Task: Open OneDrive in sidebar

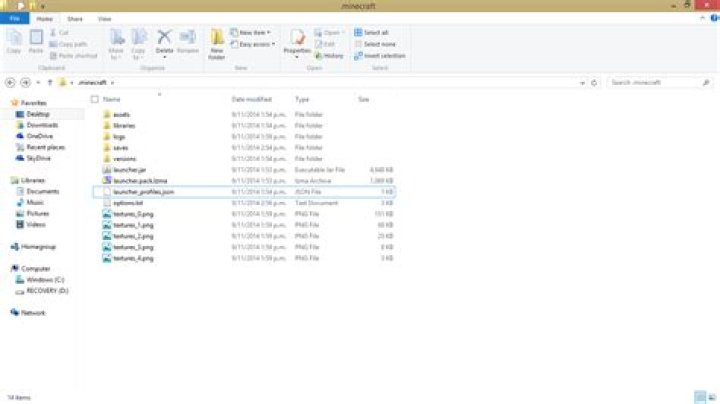Action: click(39, 136)
